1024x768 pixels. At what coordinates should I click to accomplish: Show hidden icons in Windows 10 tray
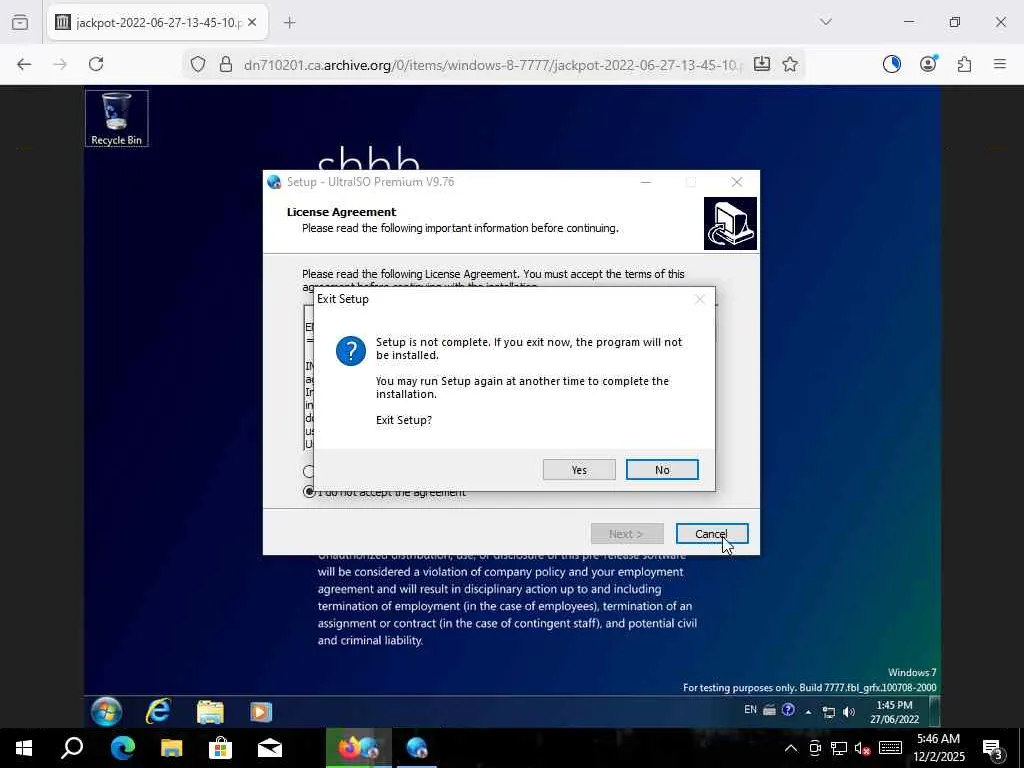click(790, 748)
